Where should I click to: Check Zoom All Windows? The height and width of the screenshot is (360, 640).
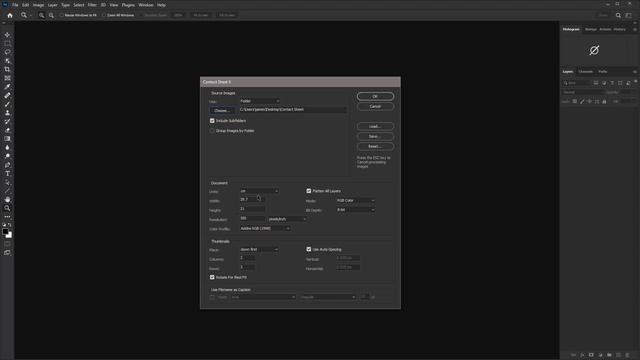[104, 15]
